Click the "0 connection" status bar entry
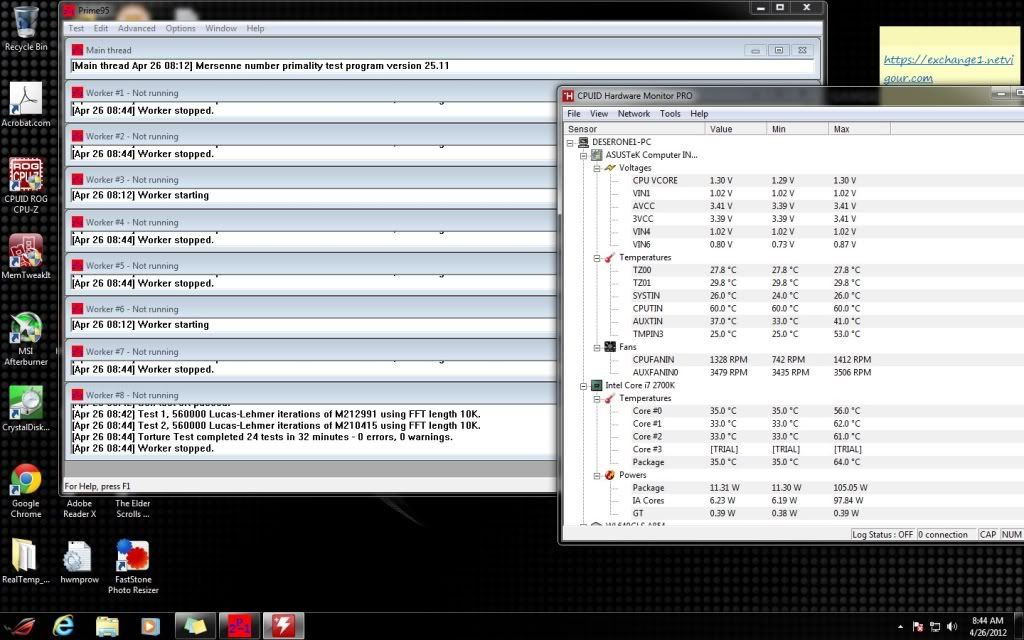1024x640 pixels. click(x=946, y=534)
